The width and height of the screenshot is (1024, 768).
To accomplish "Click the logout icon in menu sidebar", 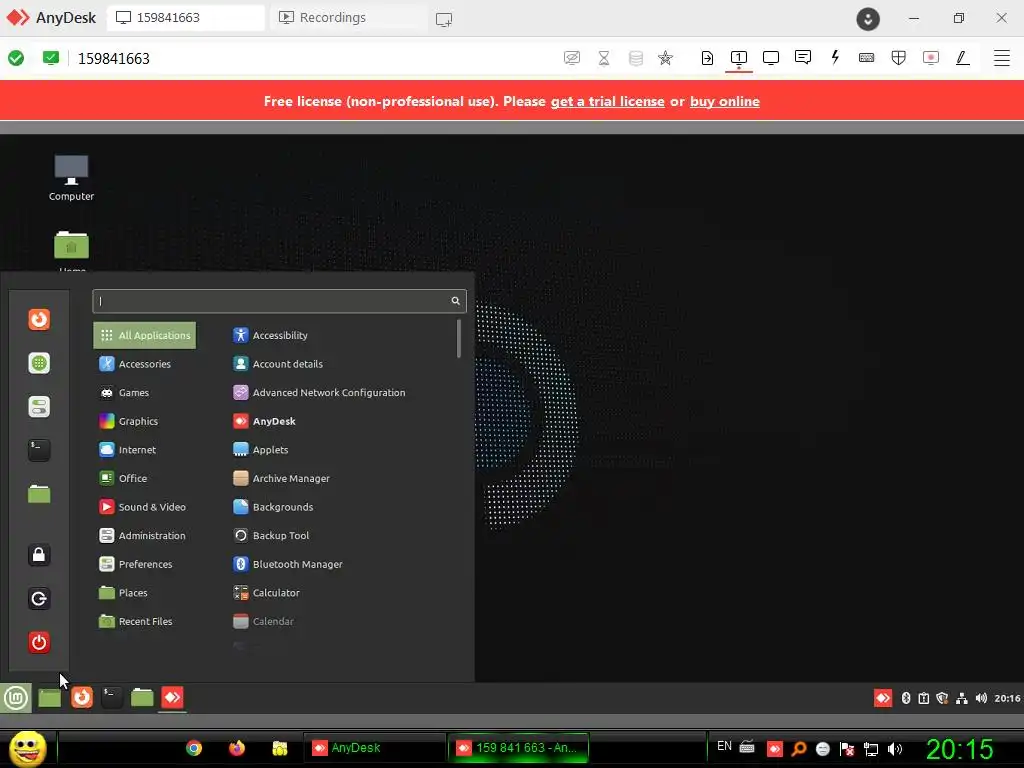I will (x=39, y=599).
